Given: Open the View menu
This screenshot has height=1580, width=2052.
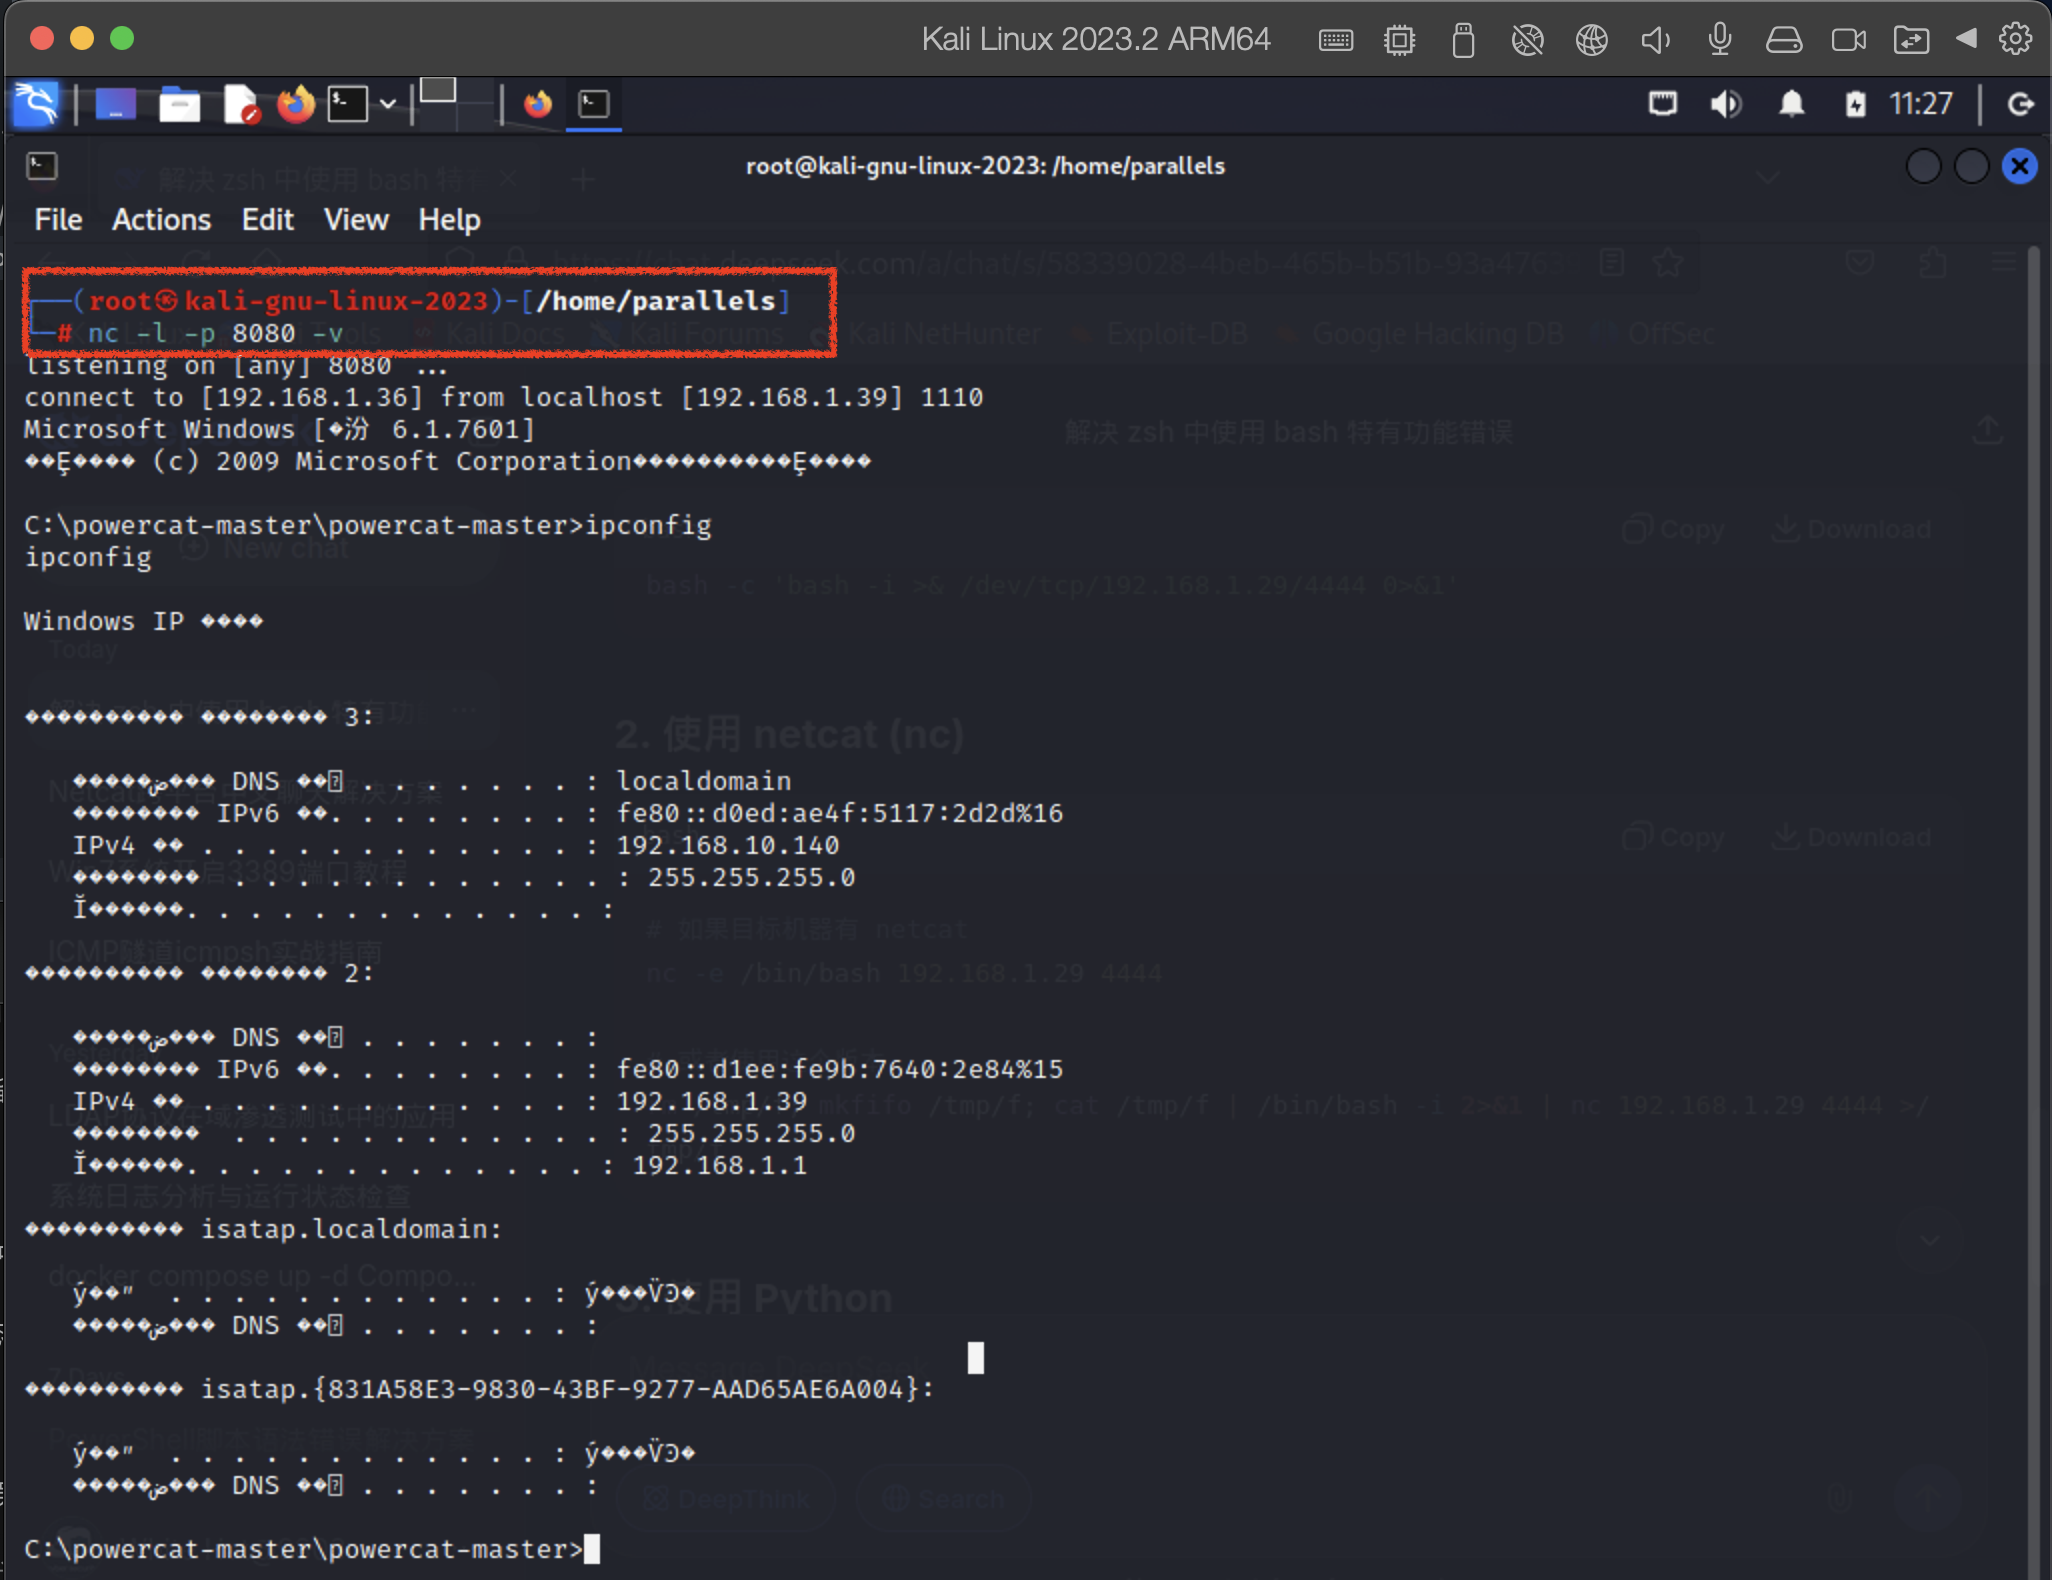Looking at the screenshot, I should [355, 220].
